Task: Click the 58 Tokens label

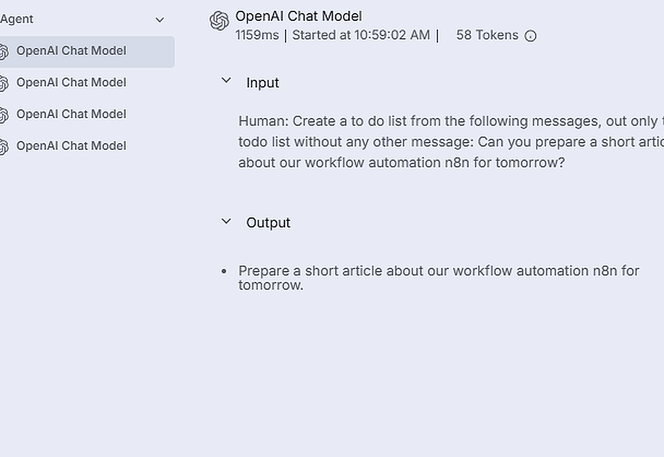Action: pyautogui.click(x=487, y=35)
